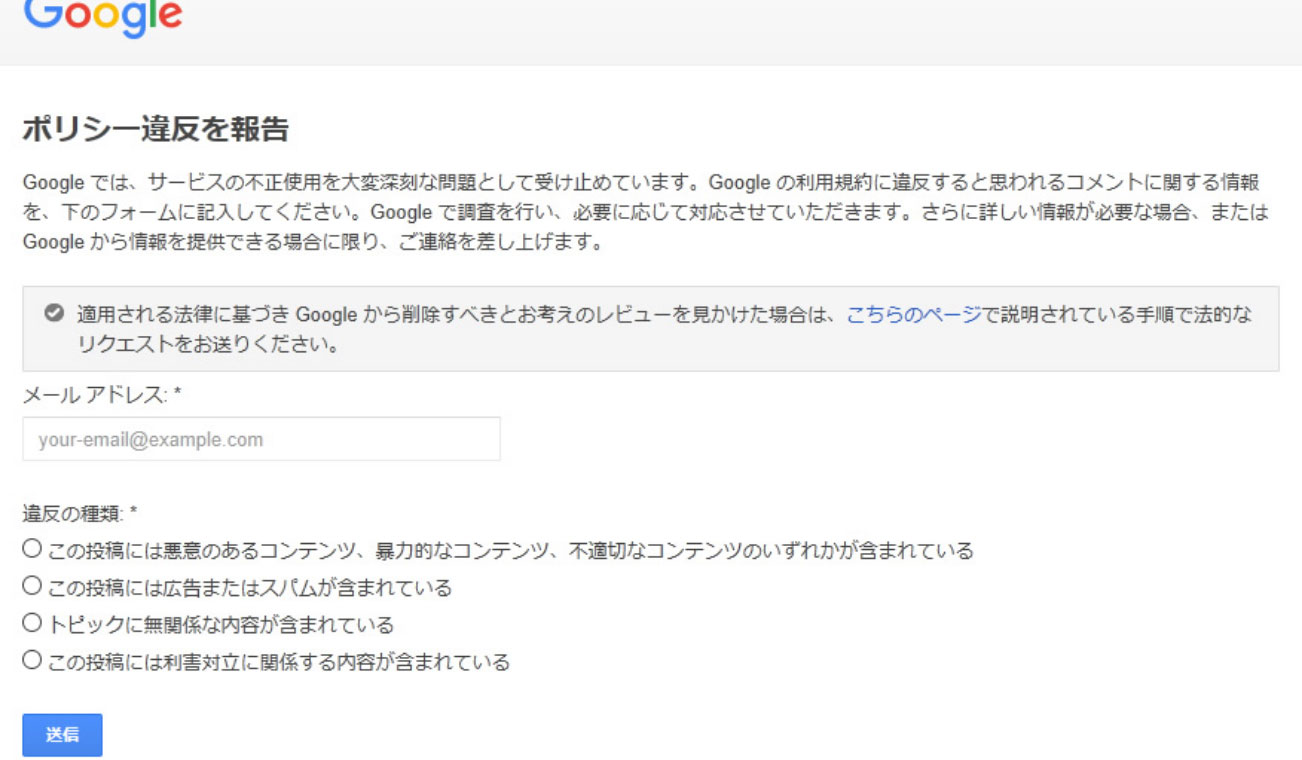The width and height of the screenshot is (1302, 760).
Task: Click the Google logo
Action: pos(103,17)
